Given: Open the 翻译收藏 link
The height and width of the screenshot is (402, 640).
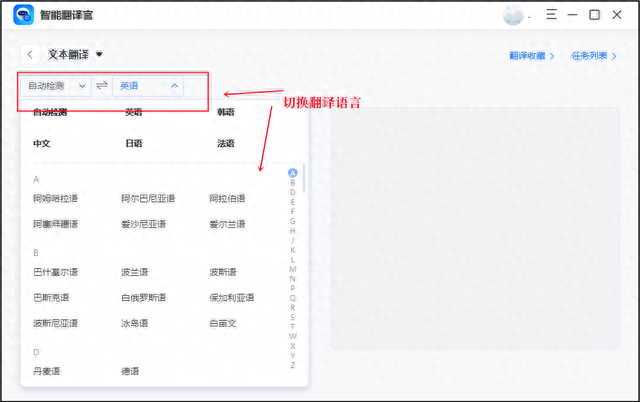Looking at the screenshot, I should coord(531,56).
